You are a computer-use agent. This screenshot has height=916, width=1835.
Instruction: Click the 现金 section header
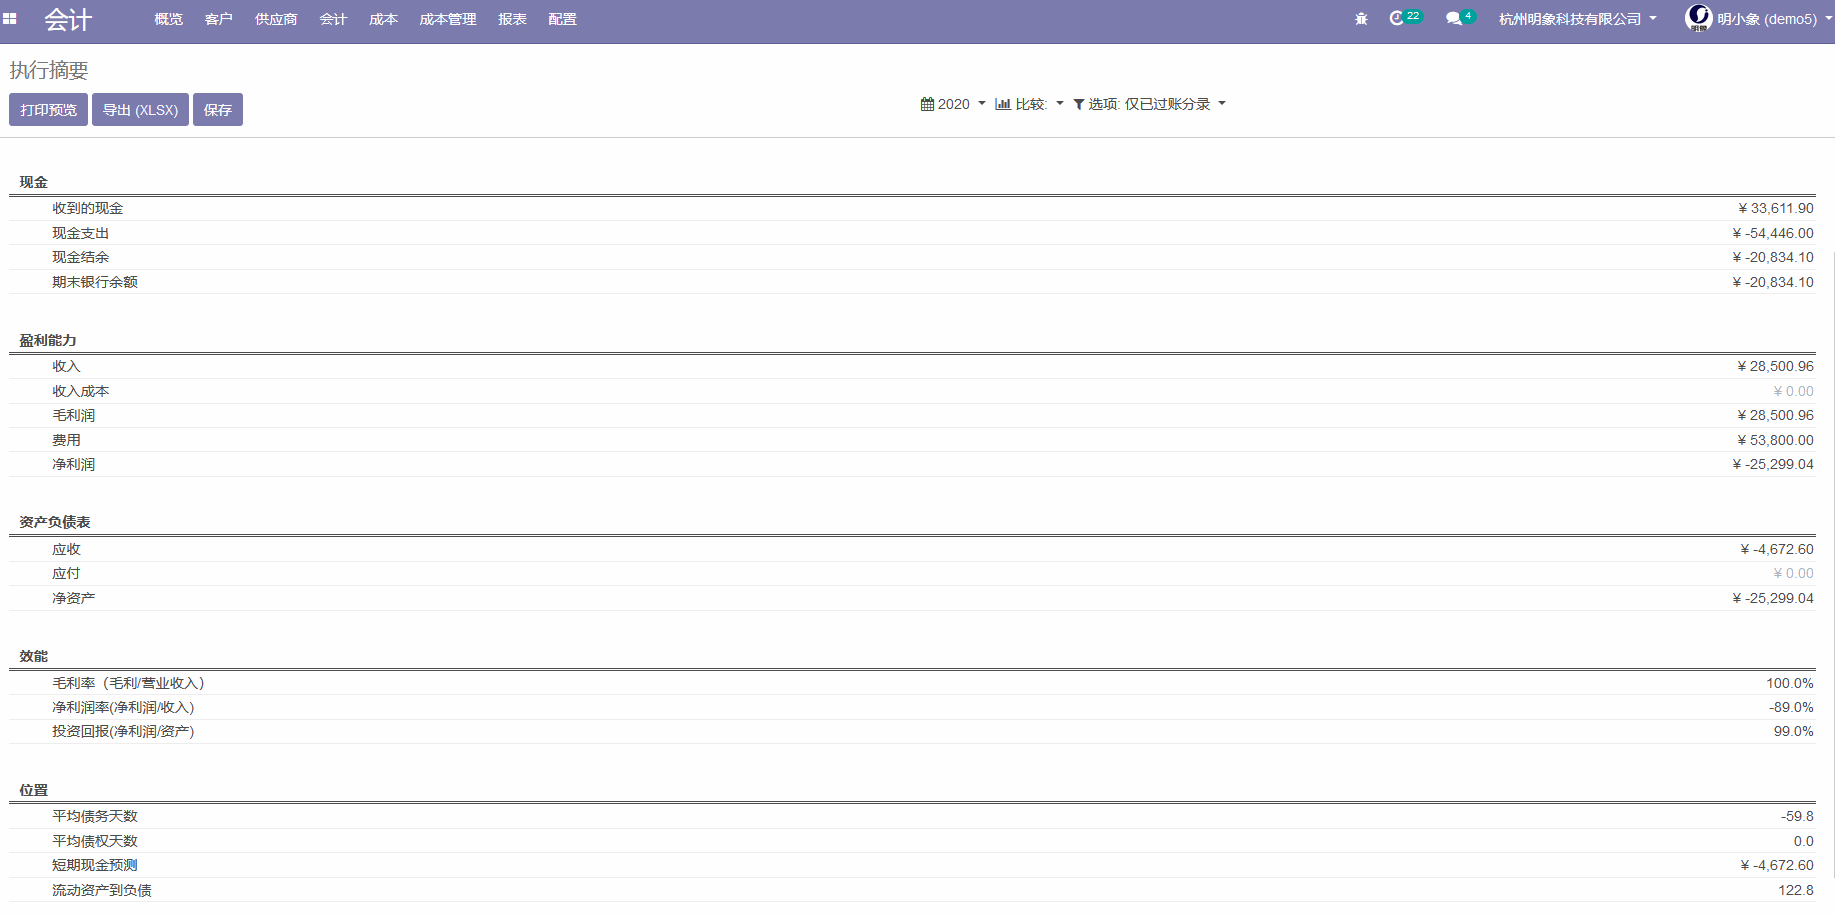pyautogui.click(x=34, y=182)
